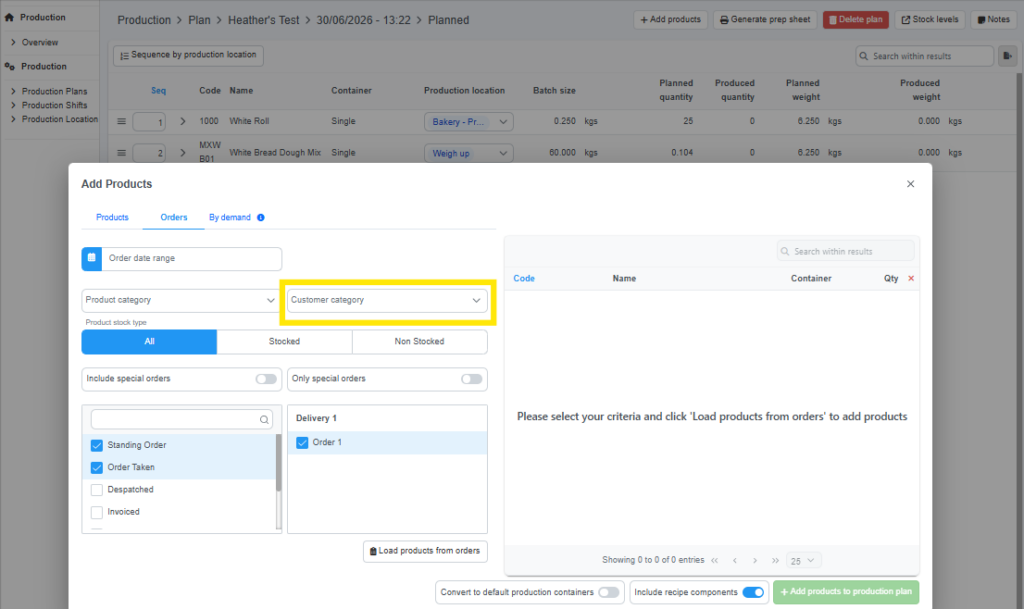Sort plan table by Seq column
This screenshot has height=609, width=1024.
click(x=159, y=91)
